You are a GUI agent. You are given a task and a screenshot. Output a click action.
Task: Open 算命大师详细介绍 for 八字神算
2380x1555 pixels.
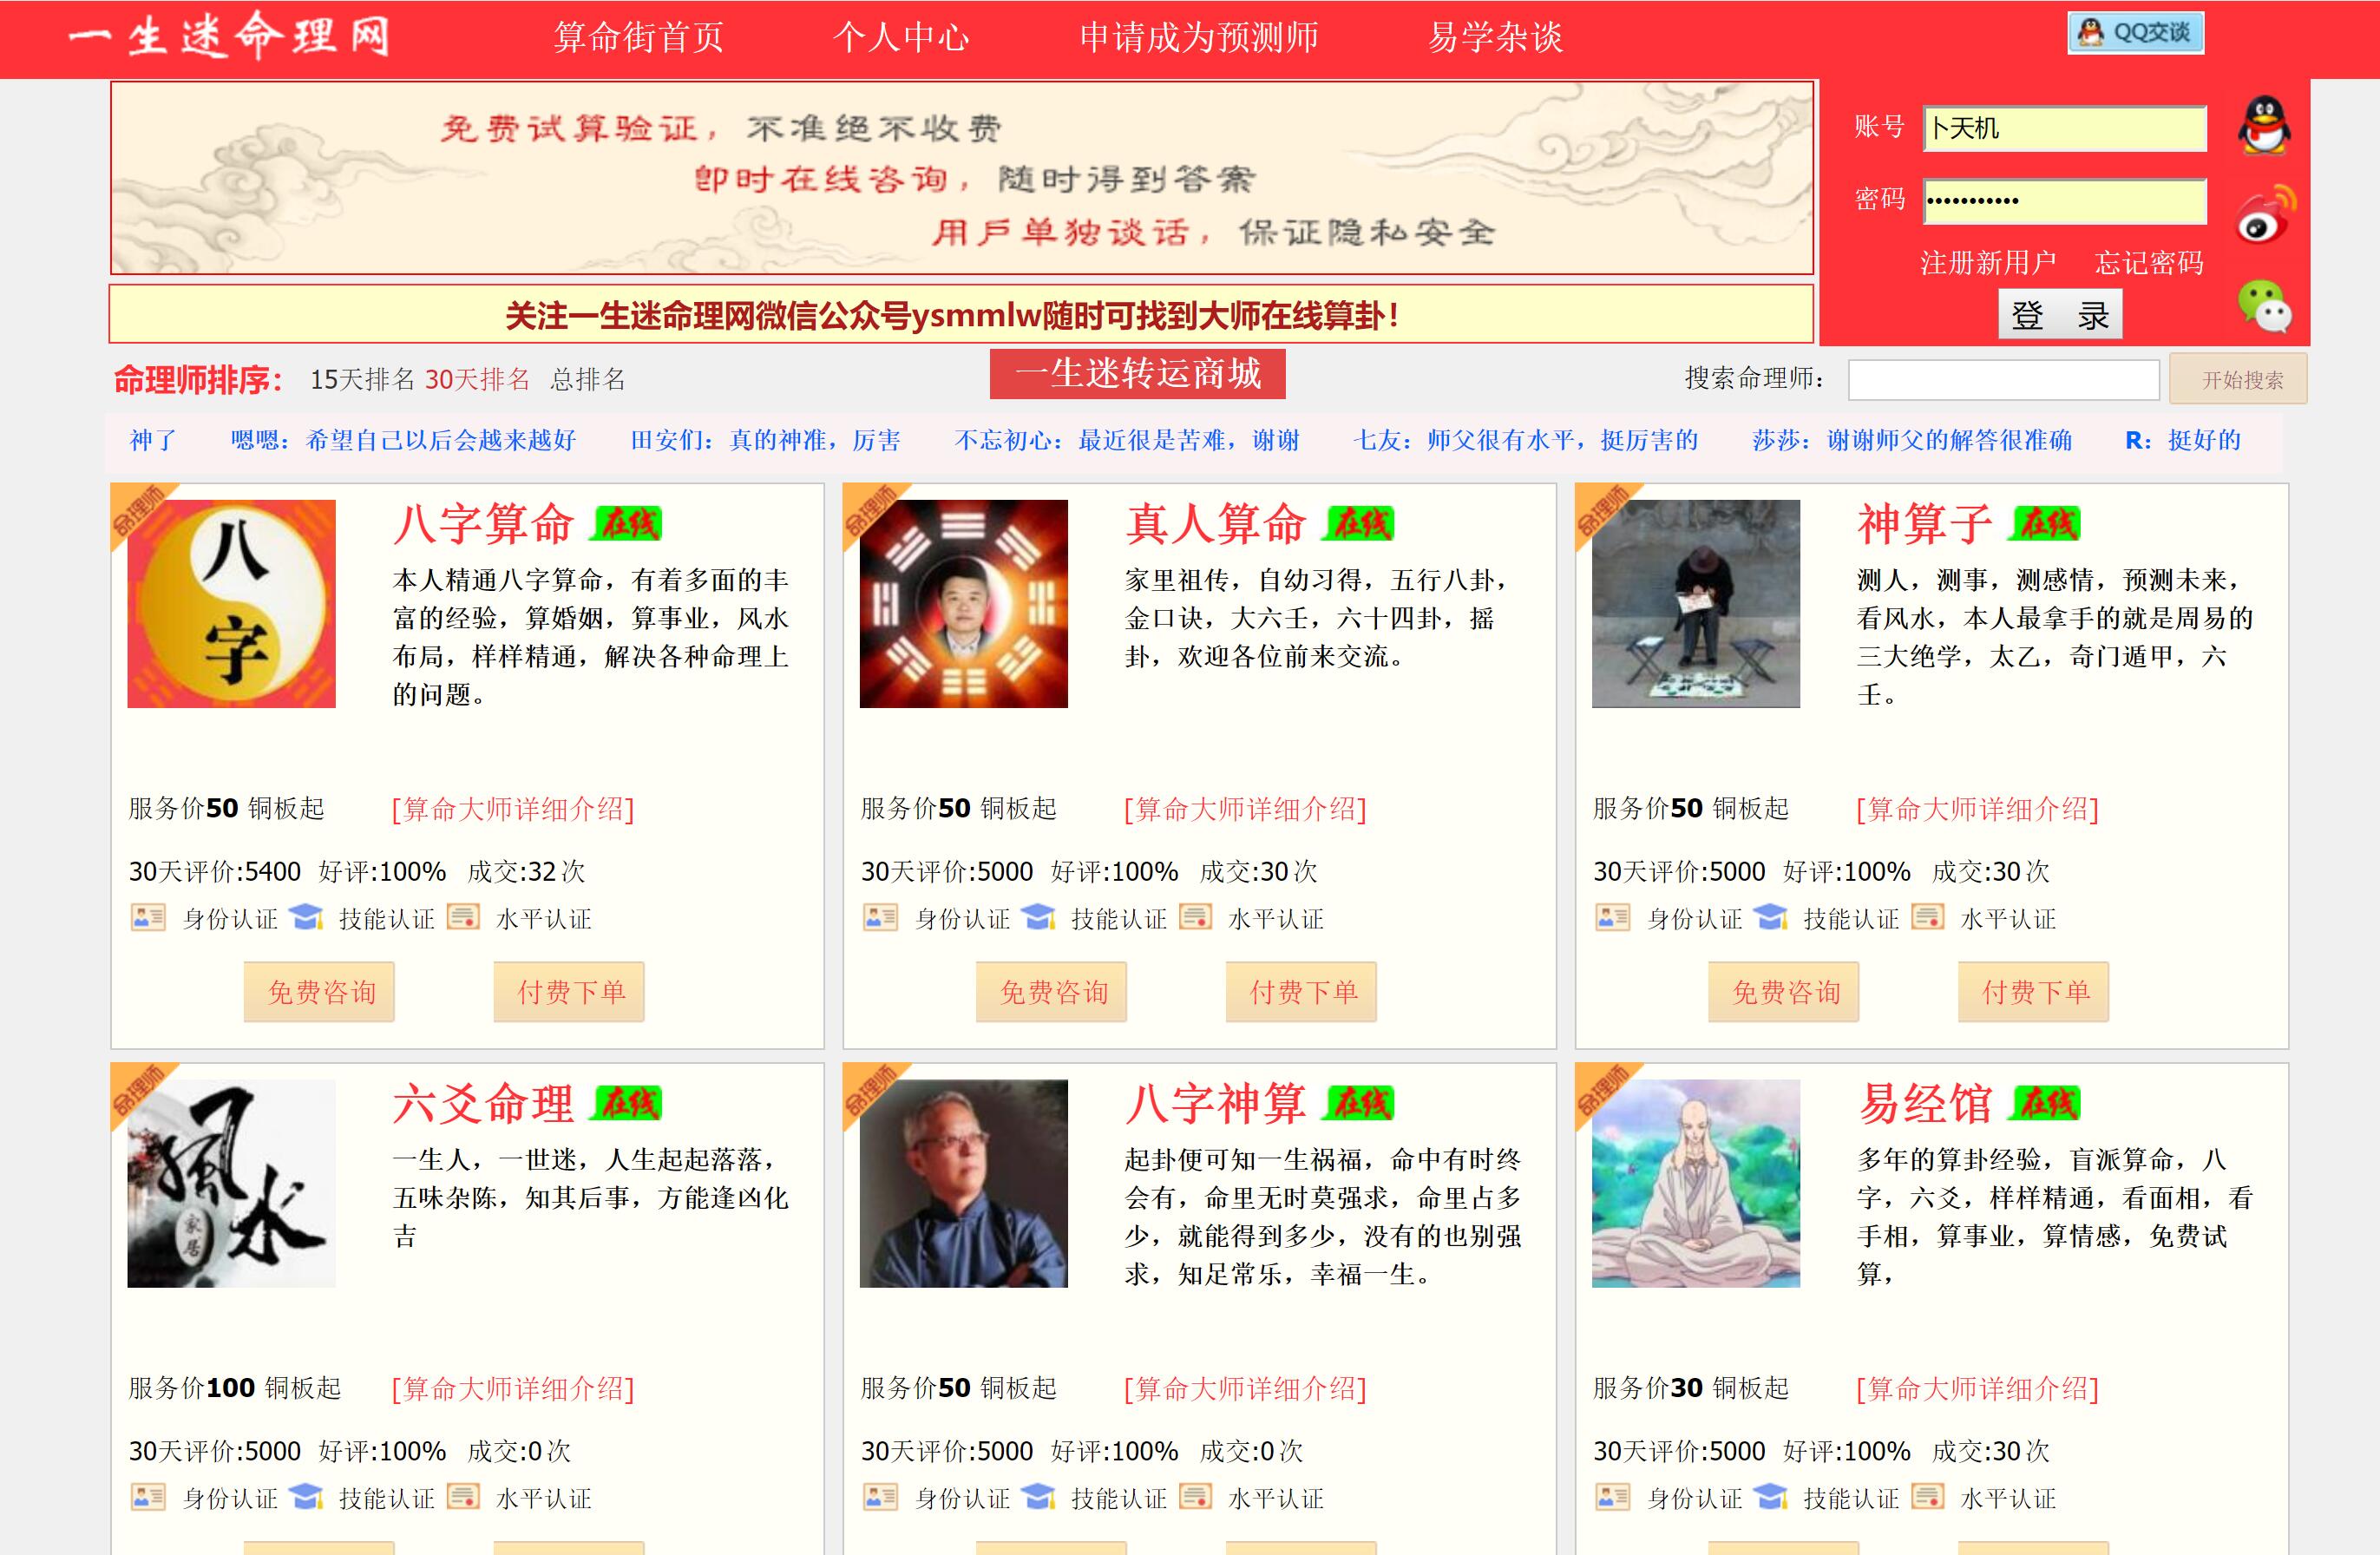tap(1245, 1389)
